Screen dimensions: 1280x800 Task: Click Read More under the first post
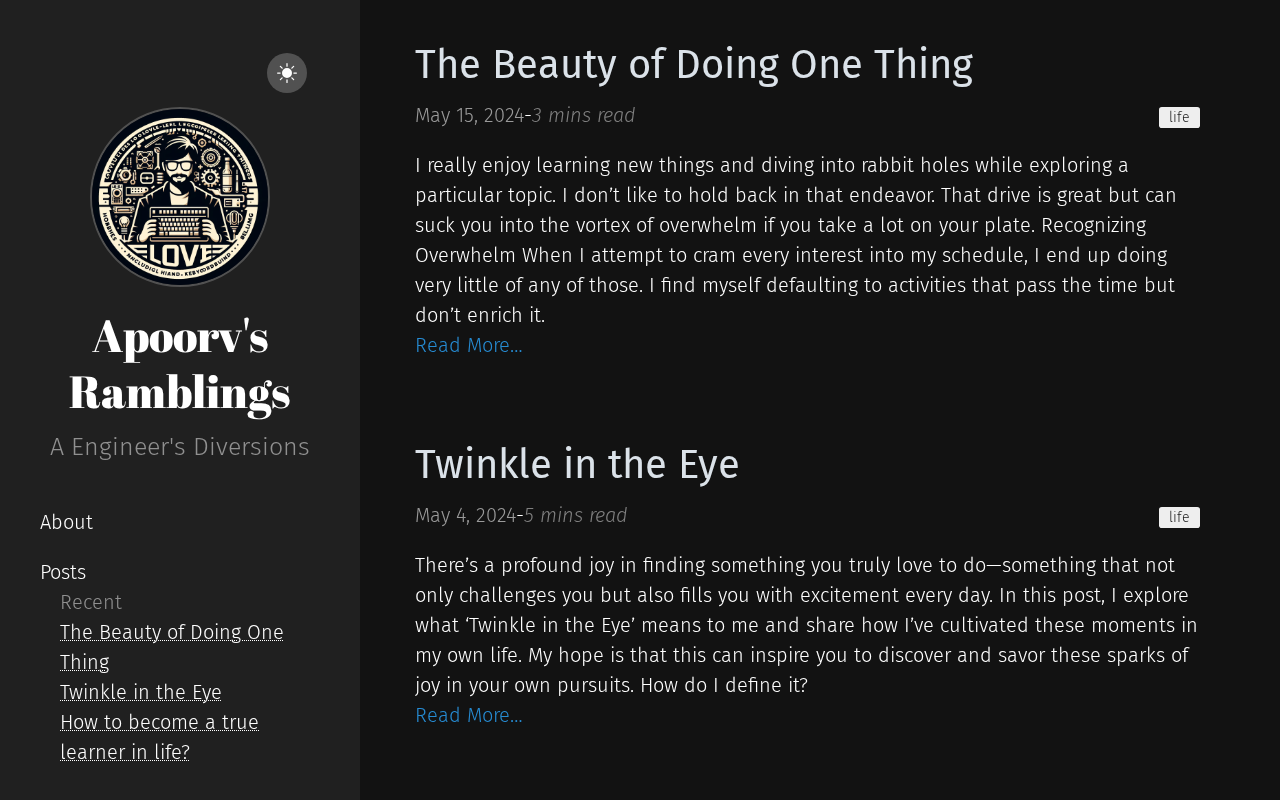click(x=469, y=345)
